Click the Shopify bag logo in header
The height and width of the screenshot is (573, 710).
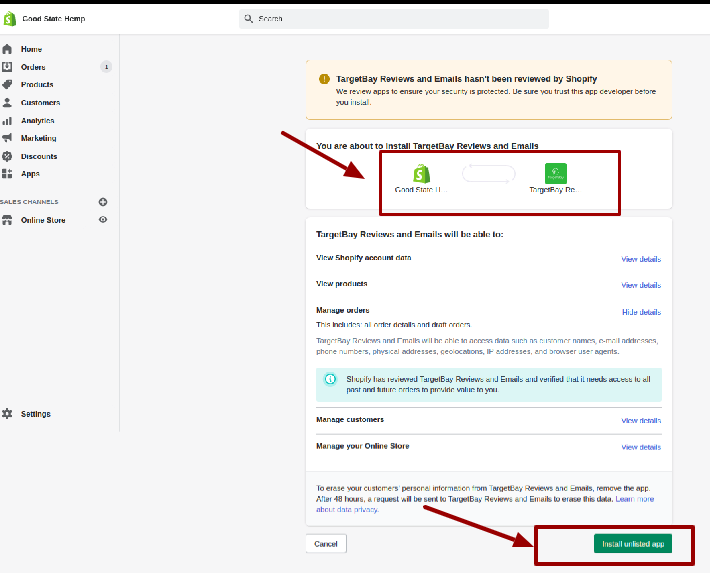[x=10, y=19]
